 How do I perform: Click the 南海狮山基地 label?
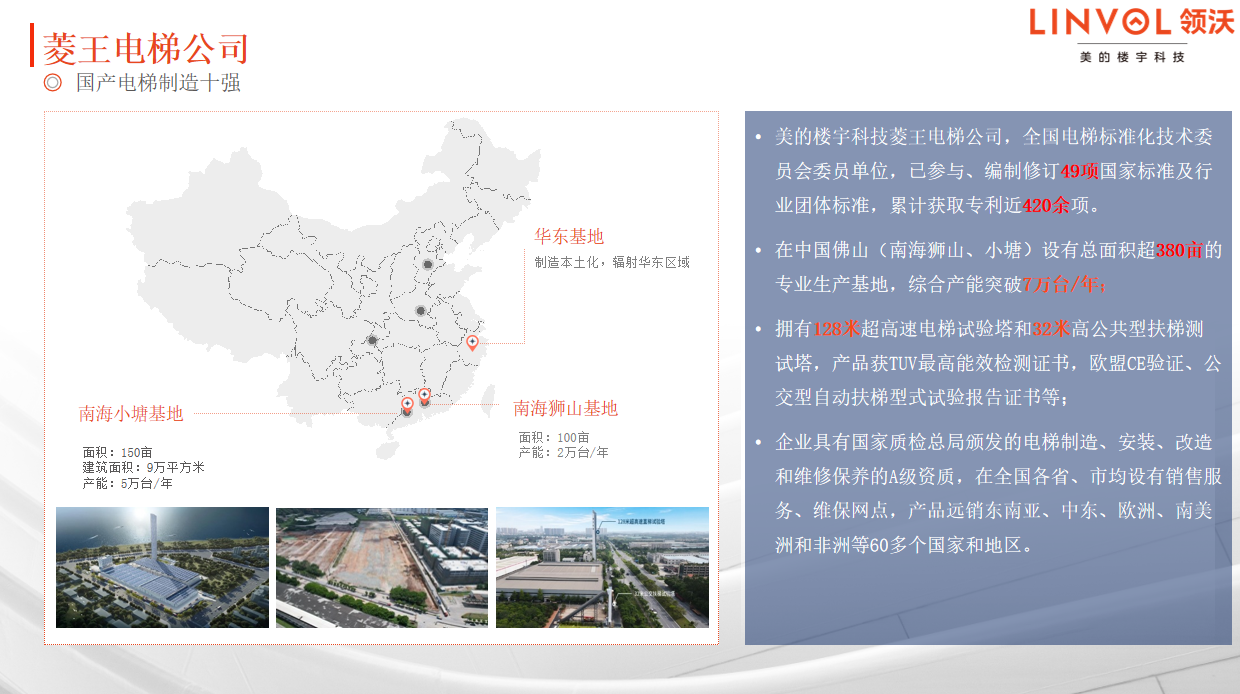click(565, 408)
